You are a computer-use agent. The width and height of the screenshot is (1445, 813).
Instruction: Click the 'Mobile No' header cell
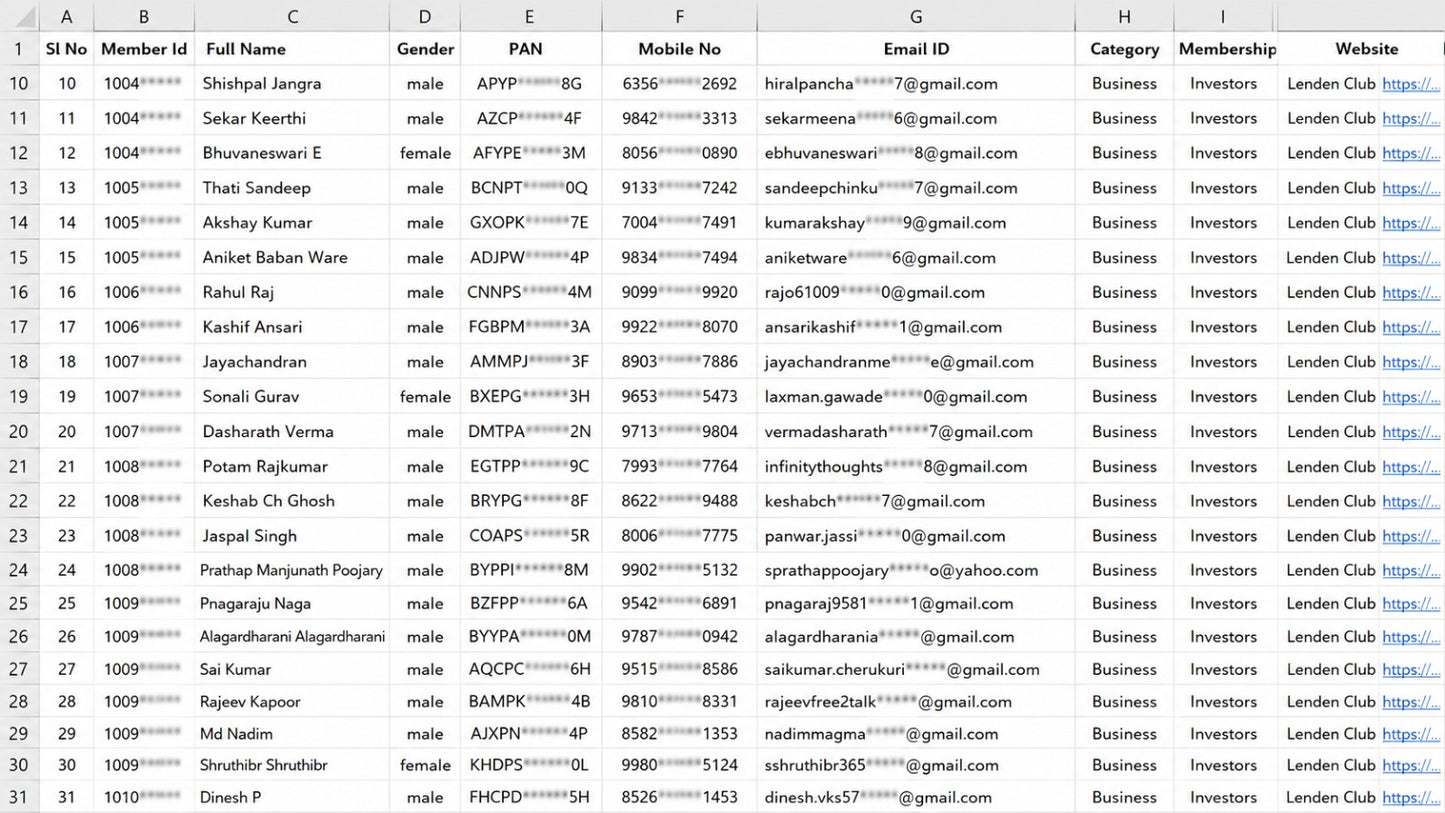679,49
